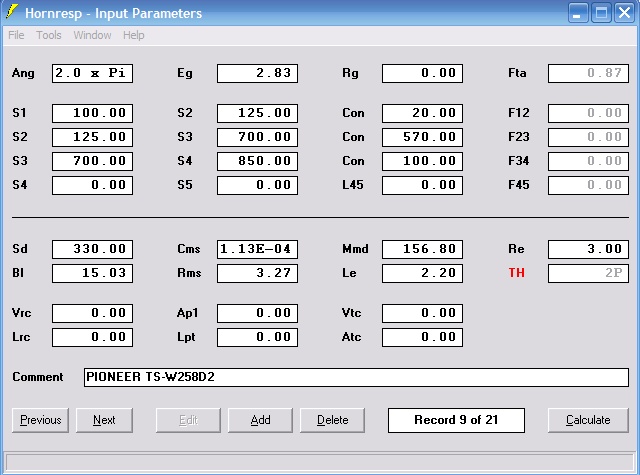Click the Vtc field

coord(422,313)
